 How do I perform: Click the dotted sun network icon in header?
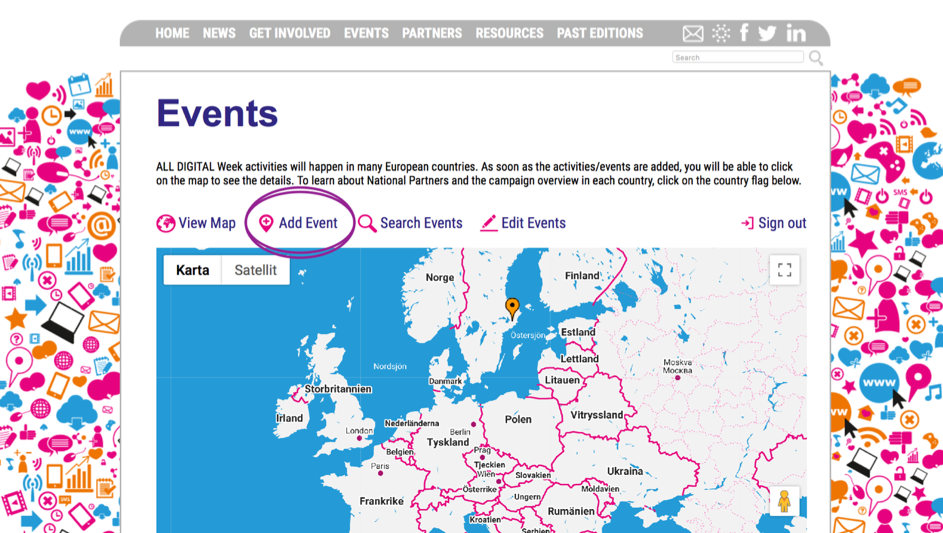click(x=720, y=33)
